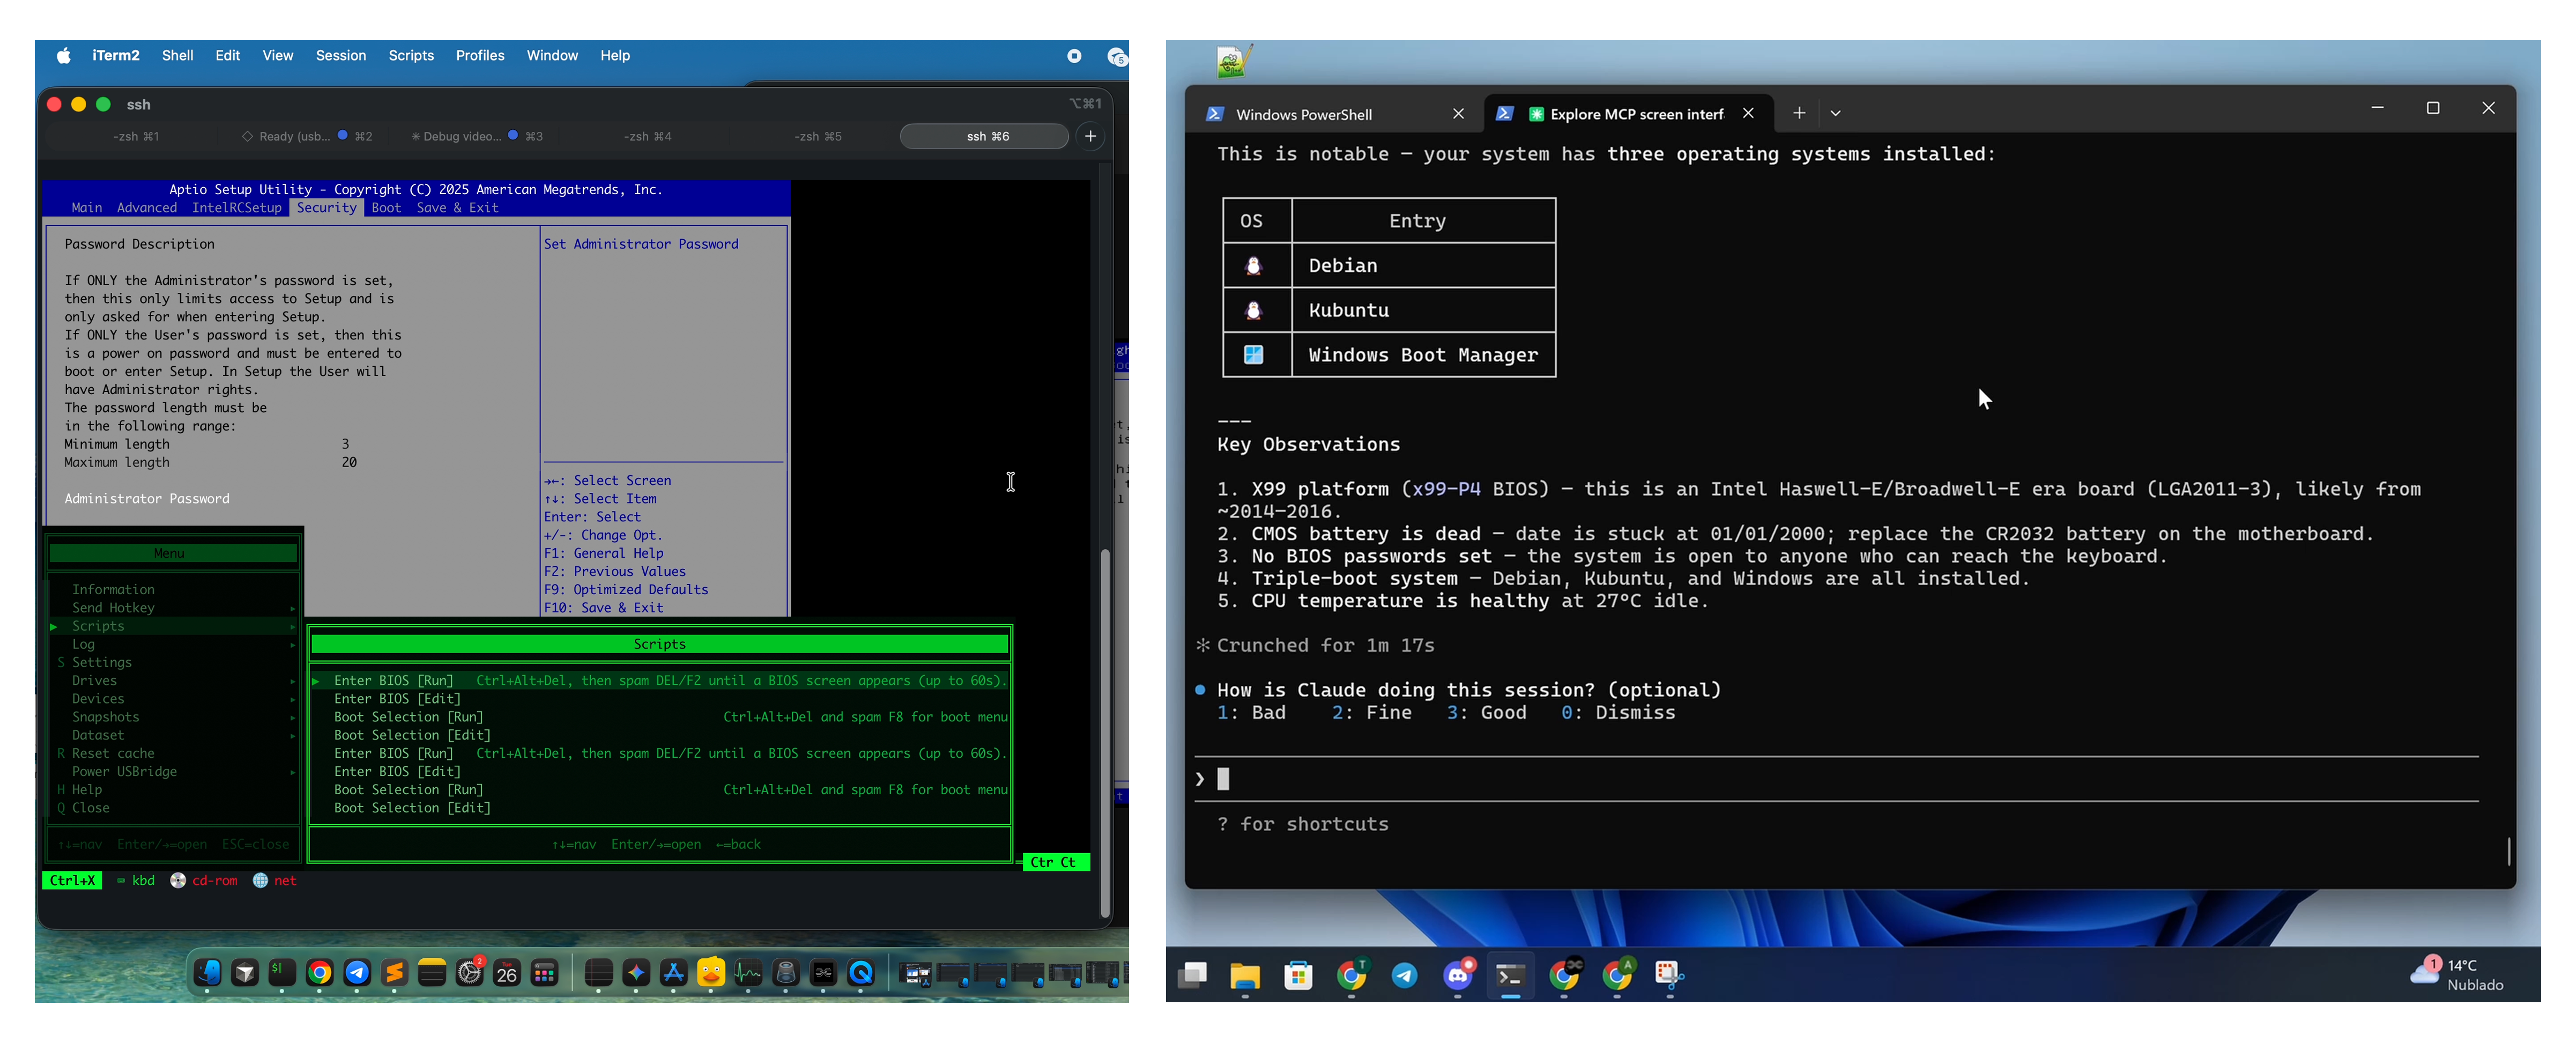Toggle the kbd indicator in status bar
The width and height of the screenshot is (2576, 1043).
(x=135, y=880)
